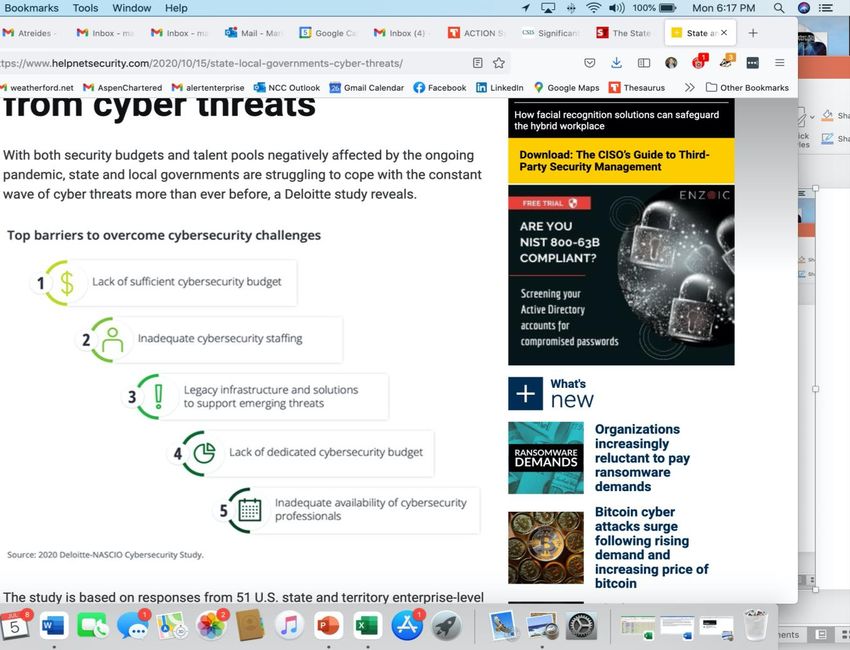Image resolution: width=850 pixels, height=650 pixels.
Task: Open the App Store from the Dock
Action: click(x=407, y=625)
